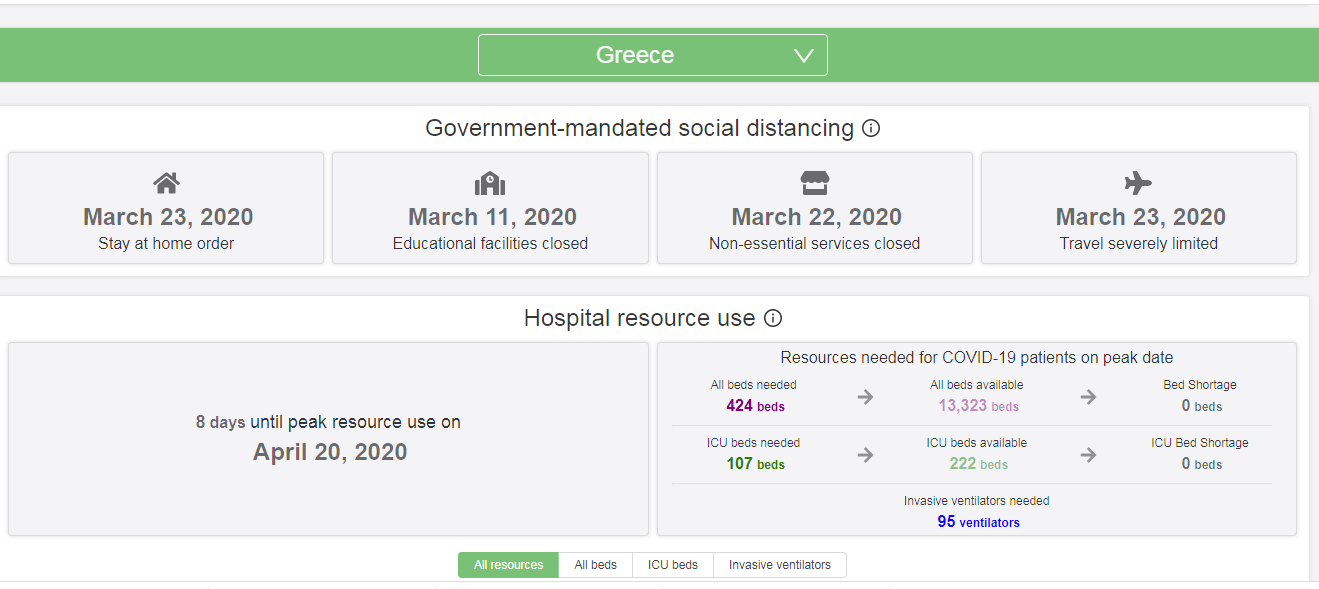Click the Educational facilities closed card

click(490, 208)
